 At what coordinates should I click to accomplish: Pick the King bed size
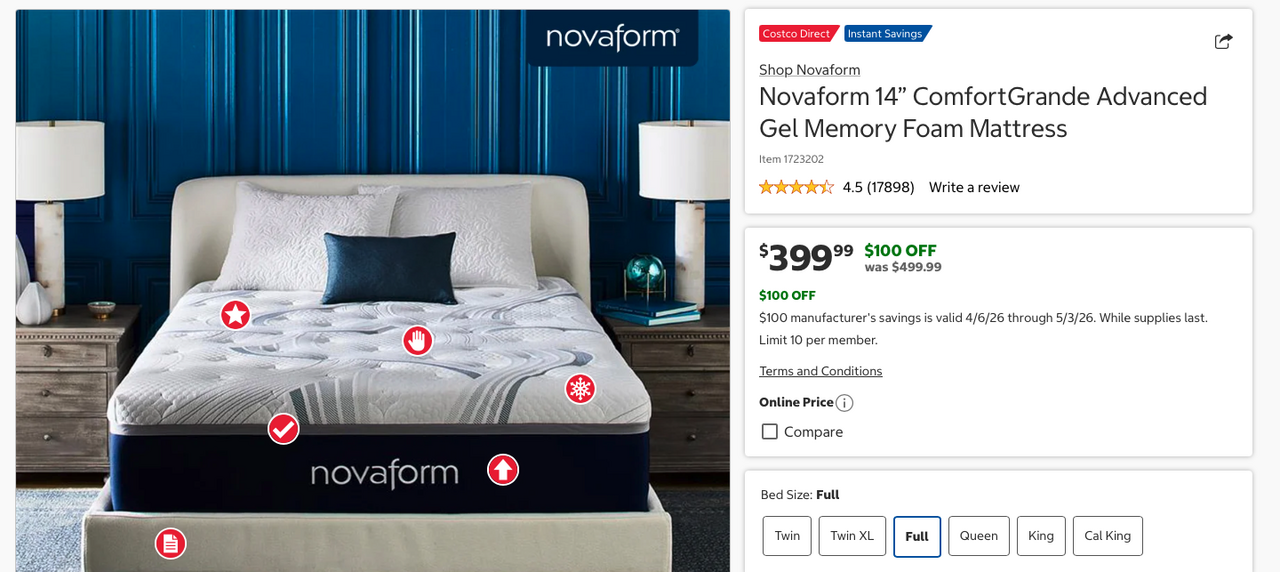coord(1041,536)
